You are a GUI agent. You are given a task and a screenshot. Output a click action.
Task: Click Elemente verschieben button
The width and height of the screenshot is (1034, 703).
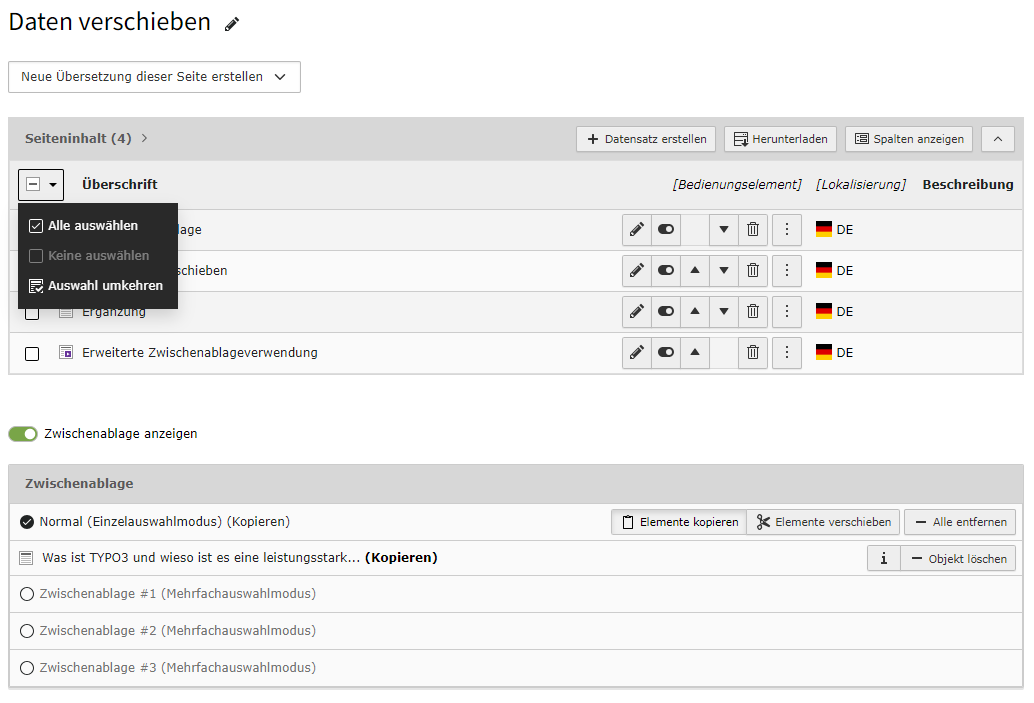click(824, 522)
